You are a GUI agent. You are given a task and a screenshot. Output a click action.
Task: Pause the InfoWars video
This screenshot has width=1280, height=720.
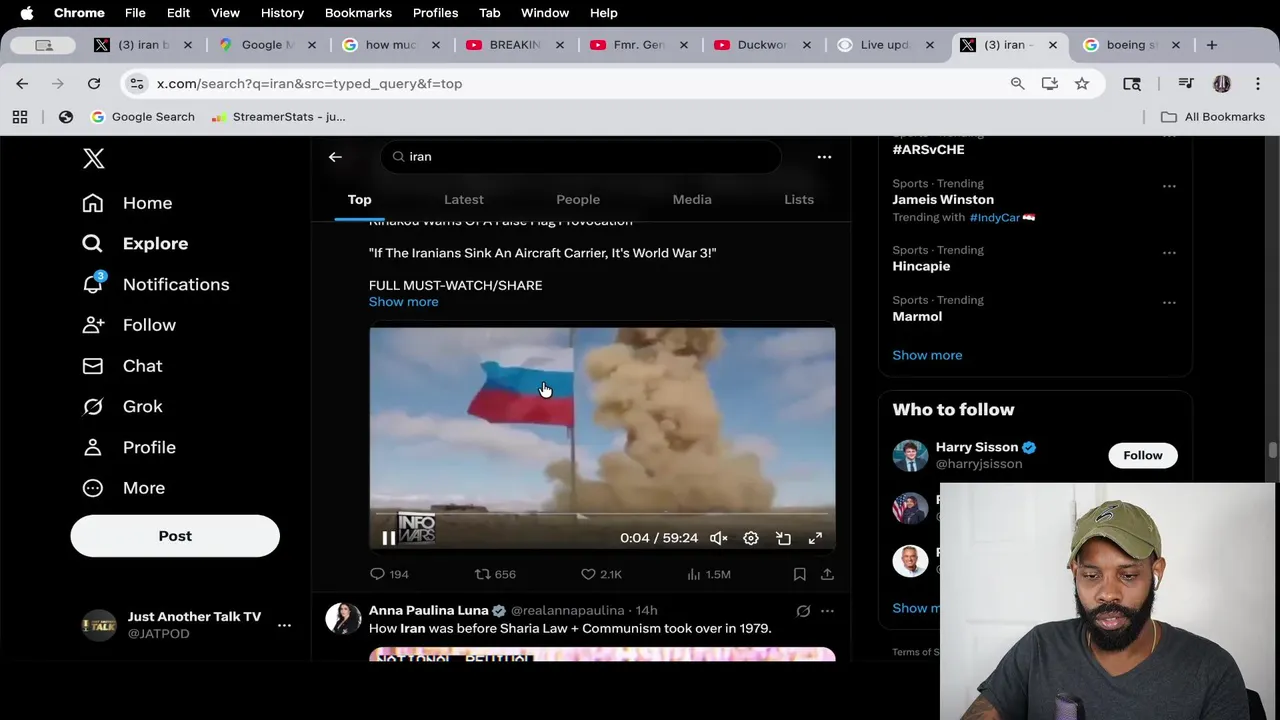(388, 538)
